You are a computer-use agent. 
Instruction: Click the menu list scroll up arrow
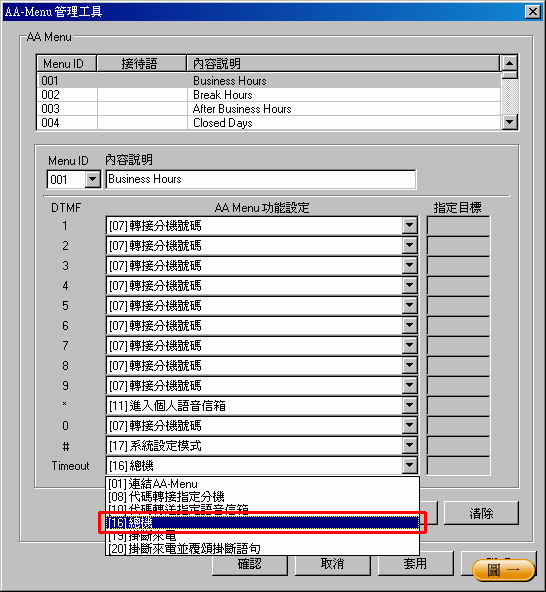click(x=510, y=63)
